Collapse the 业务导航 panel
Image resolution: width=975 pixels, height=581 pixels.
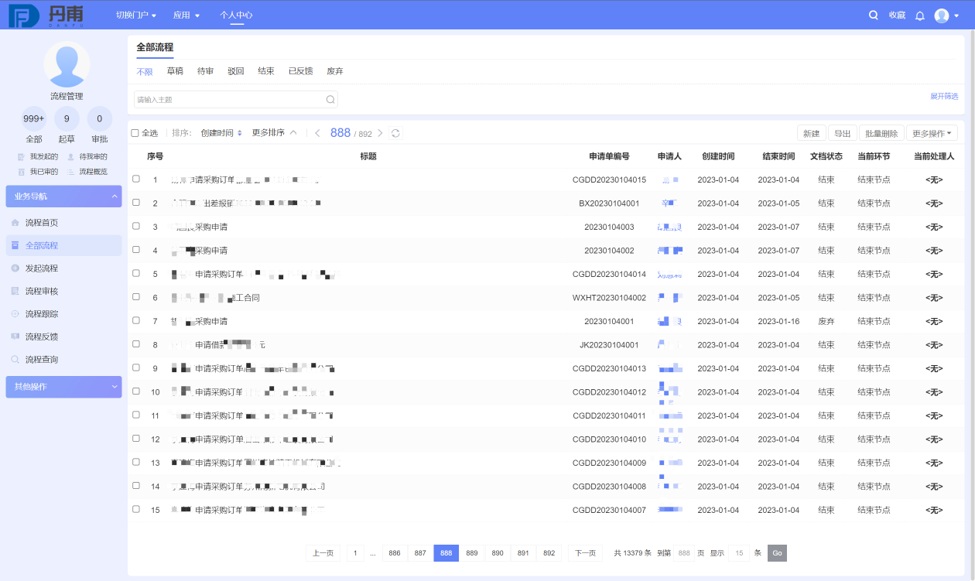click(x=115, y=196)
